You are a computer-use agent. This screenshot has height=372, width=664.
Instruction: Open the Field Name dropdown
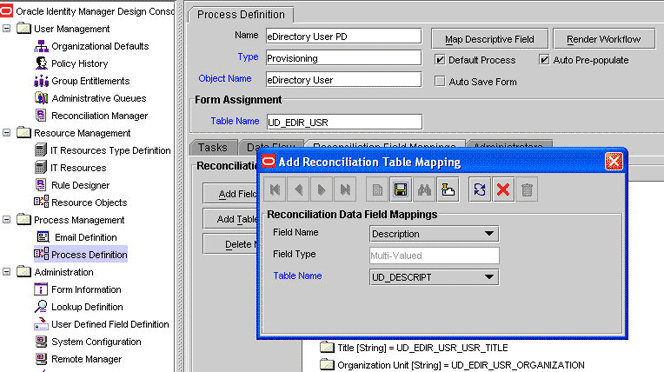coord(434,234)
